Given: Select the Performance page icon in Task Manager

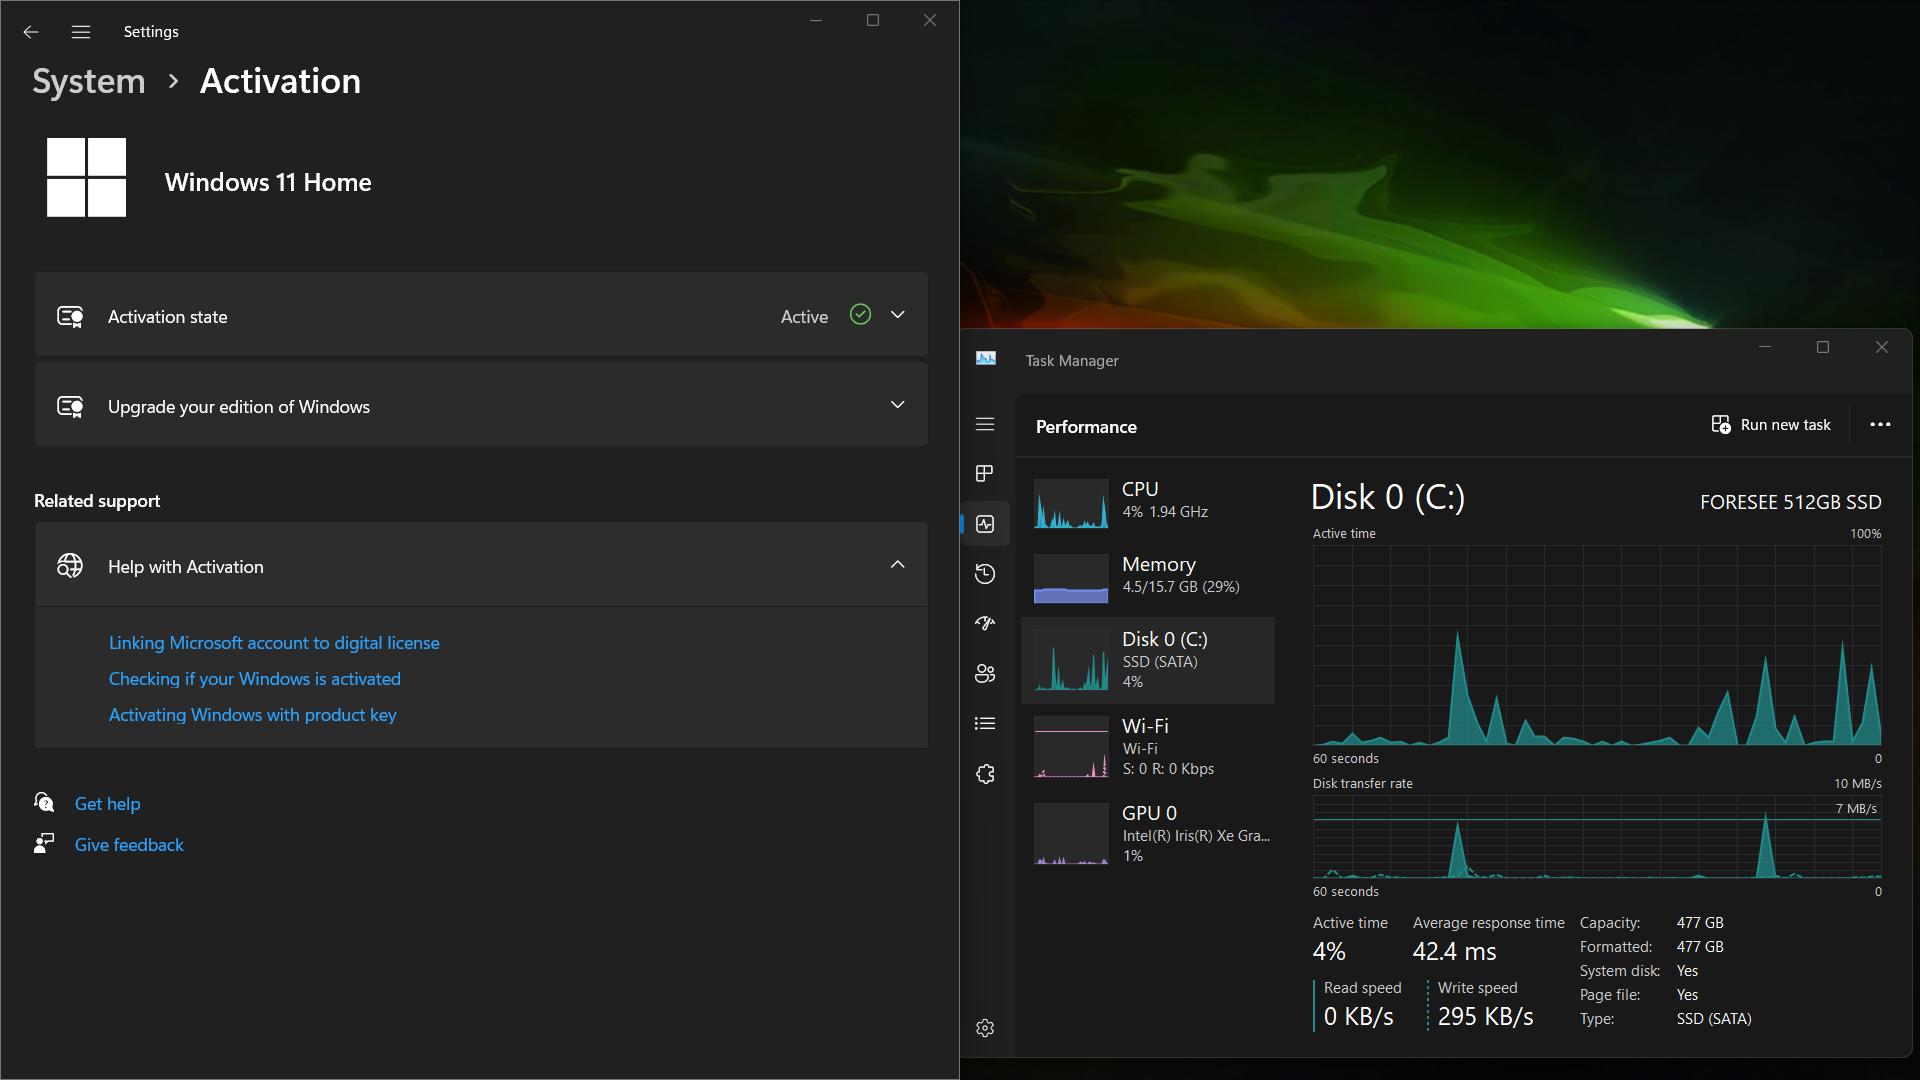Looking at the screenshot, I should (x=985, y=524).
